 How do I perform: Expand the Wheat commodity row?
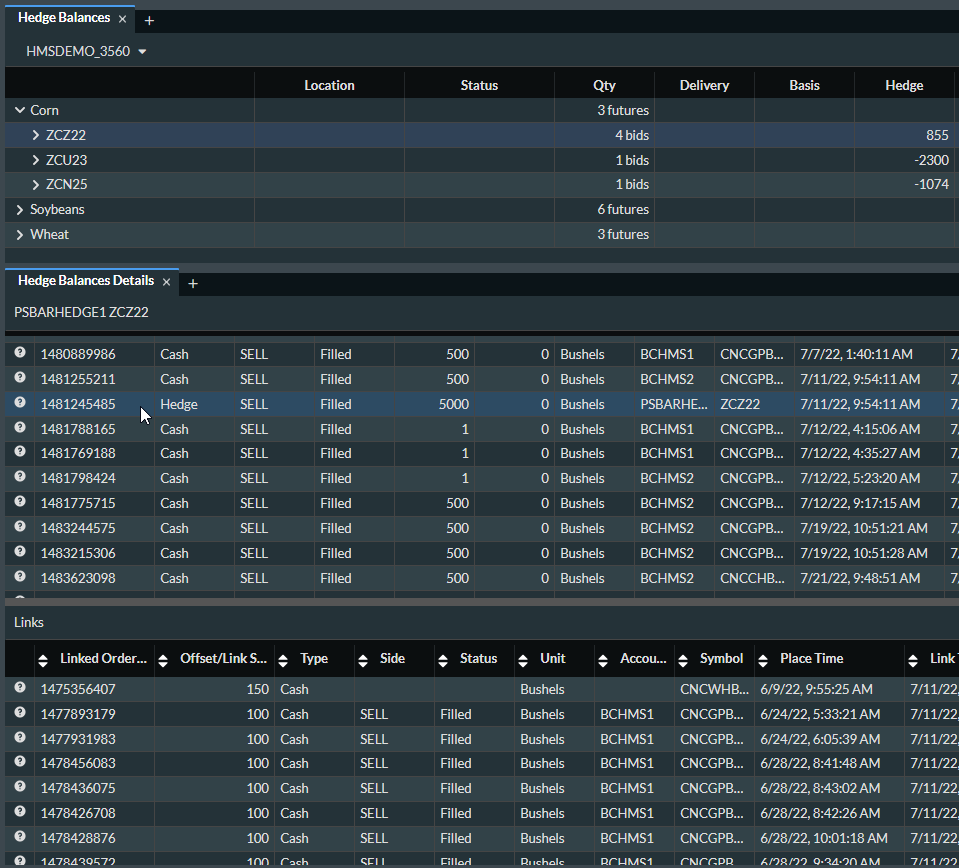coord(20,235)
